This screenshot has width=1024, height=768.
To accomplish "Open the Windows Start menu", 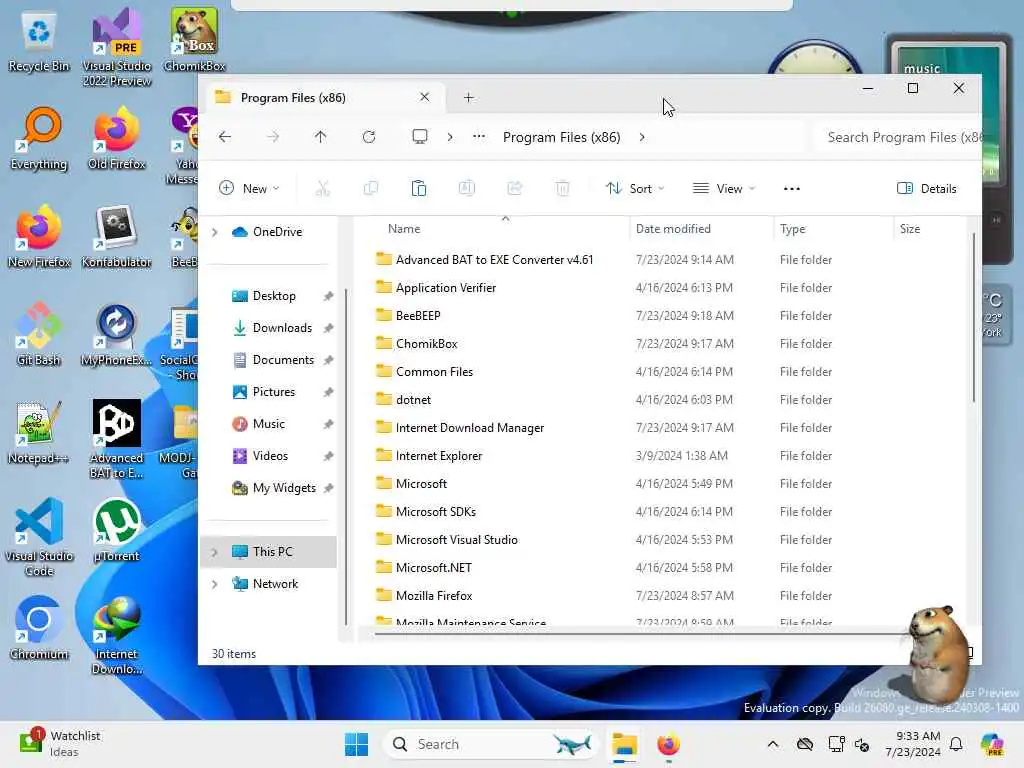I will (x=357, y=744).
